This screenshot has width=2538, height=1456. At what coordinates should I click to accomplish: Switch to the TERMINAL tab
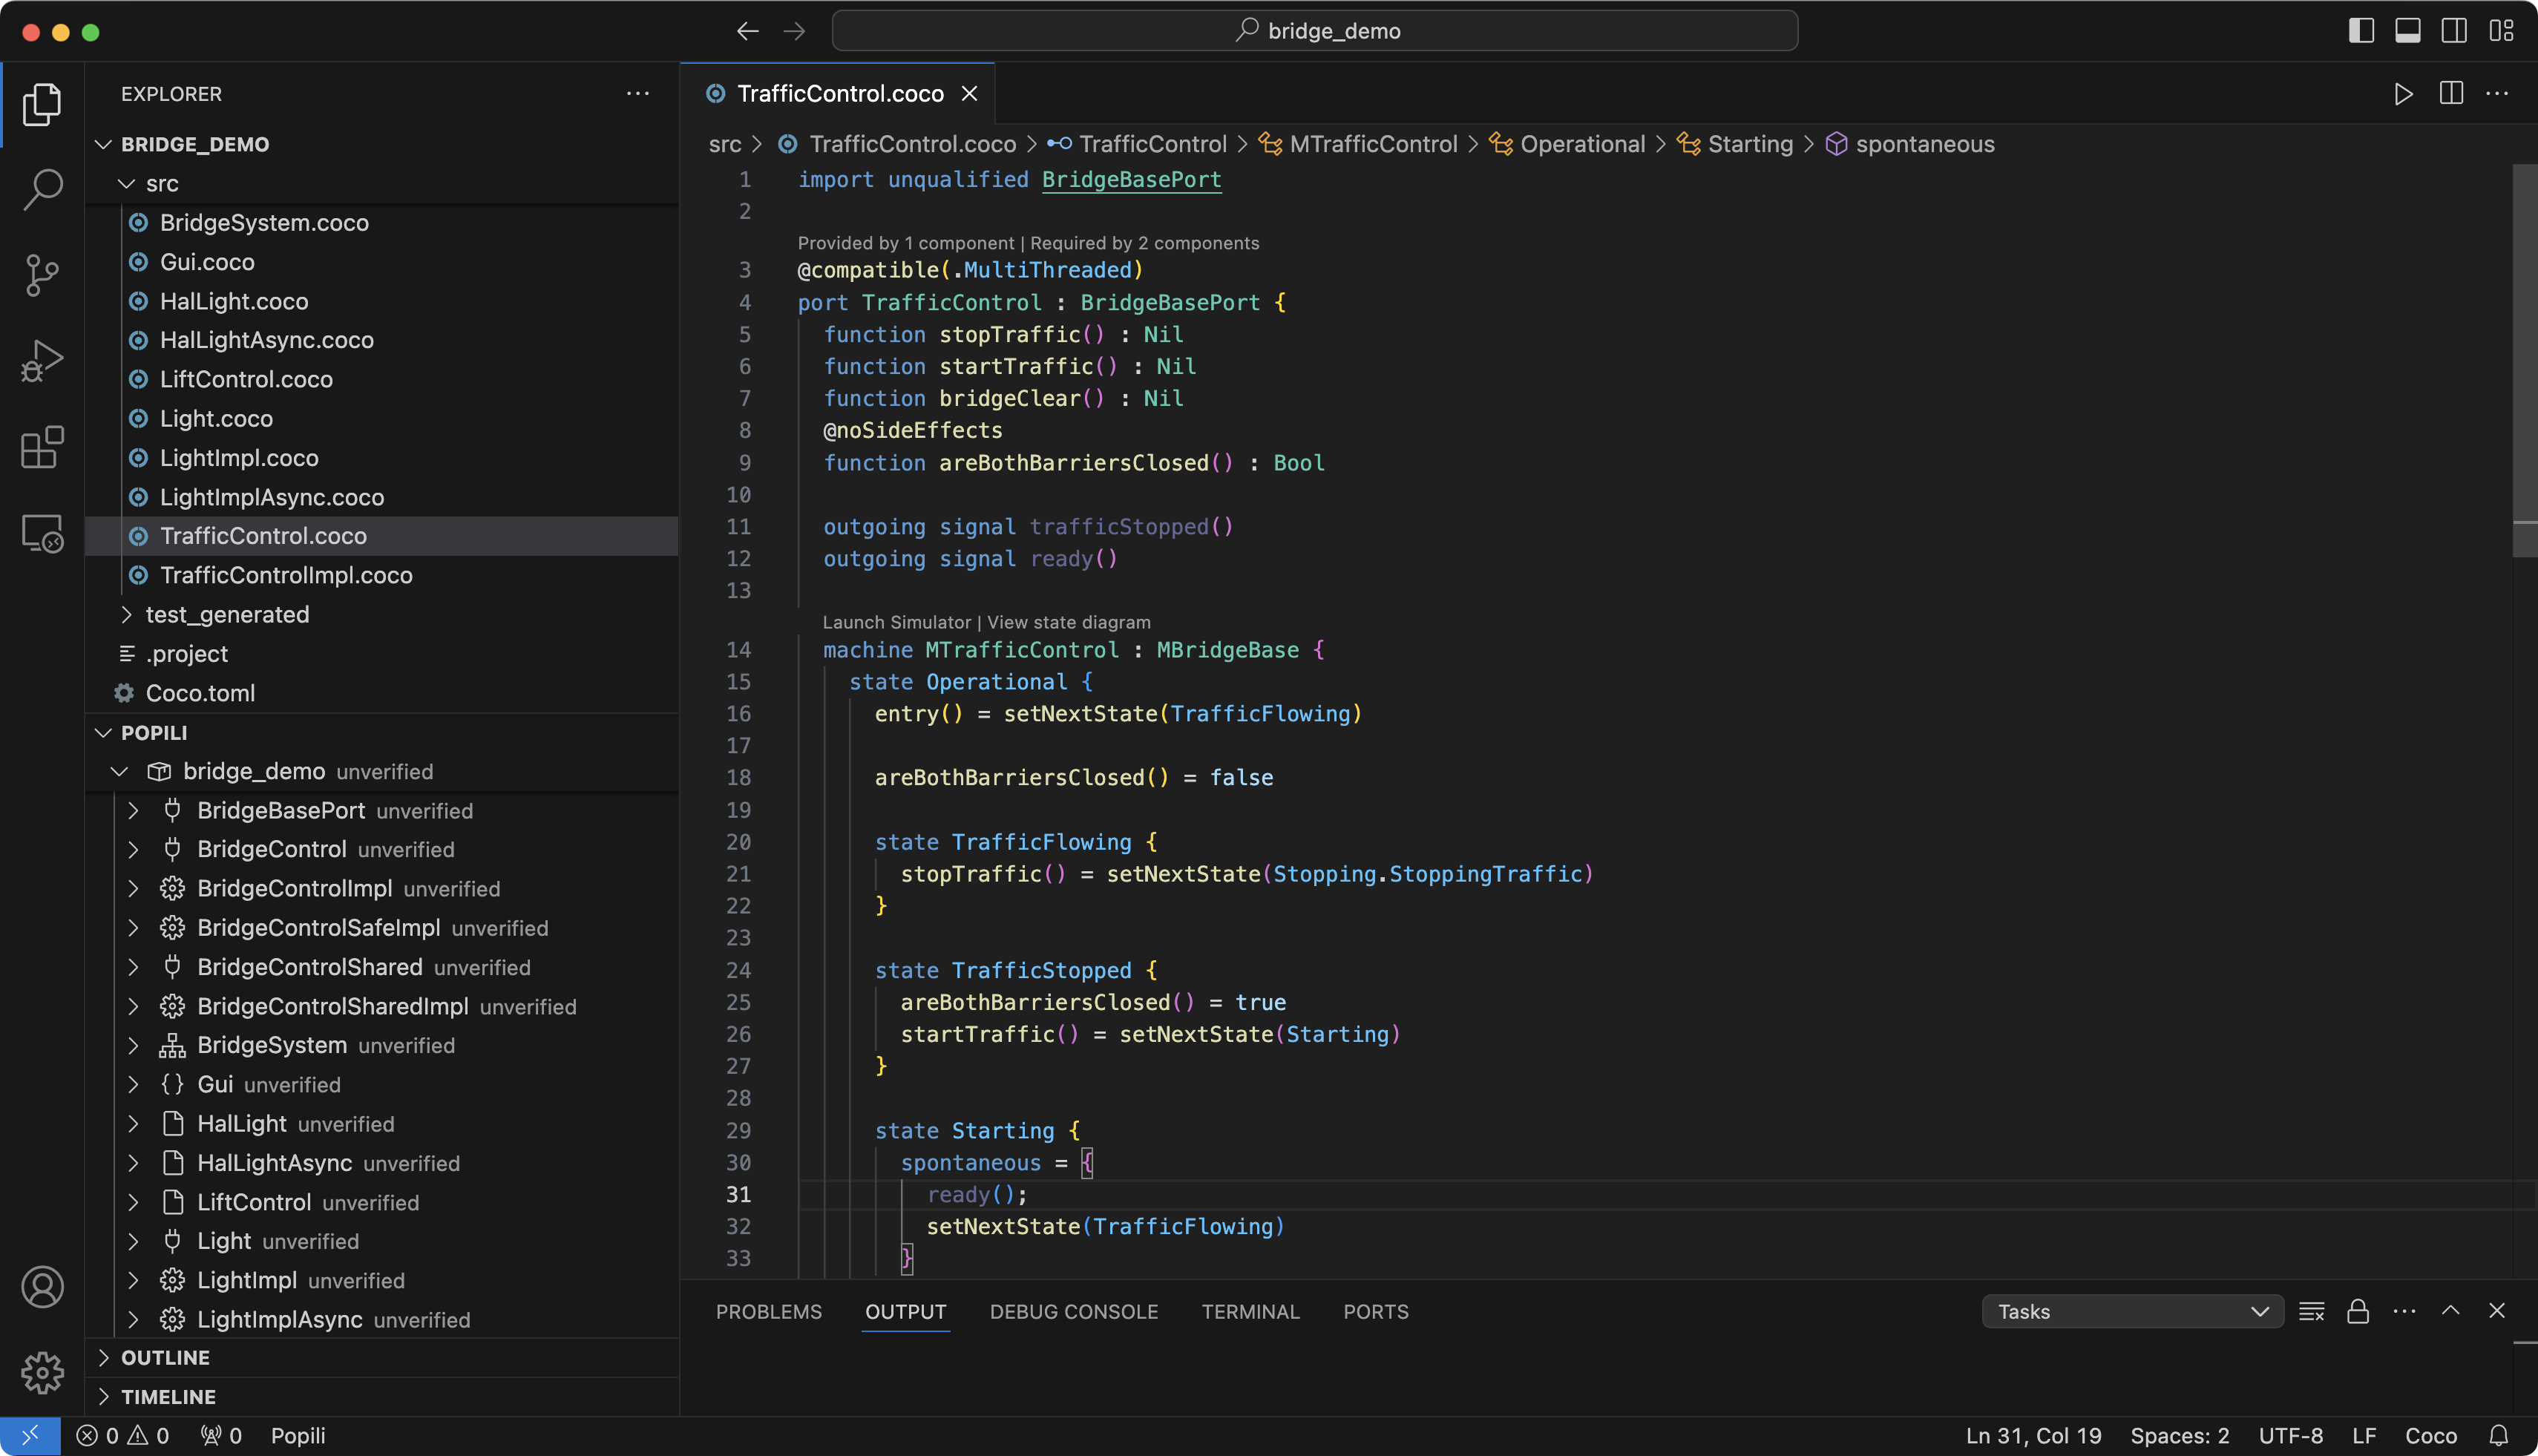click(x=1250, y=1312)
